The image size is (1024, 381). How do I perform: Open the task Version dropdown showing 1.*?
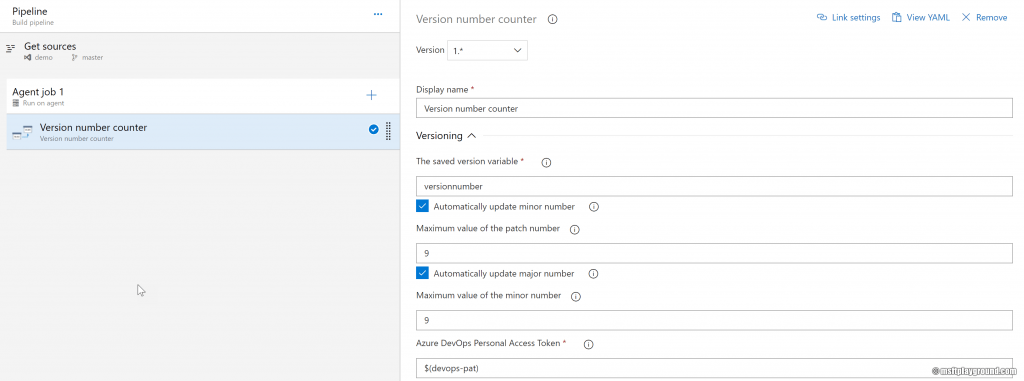click(x=487, y=50)
